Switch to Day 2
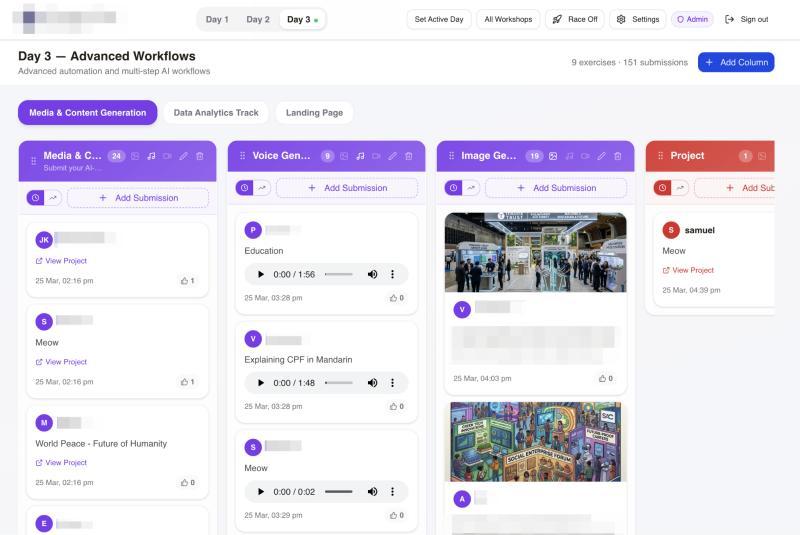Viewport: 800px width, 535px height. pyautogui.click(x=258, y=19)
